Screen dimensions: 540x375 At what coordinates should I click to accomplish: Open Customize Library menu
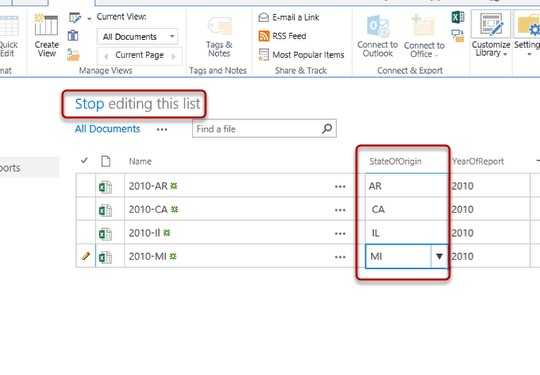point(491,34)
